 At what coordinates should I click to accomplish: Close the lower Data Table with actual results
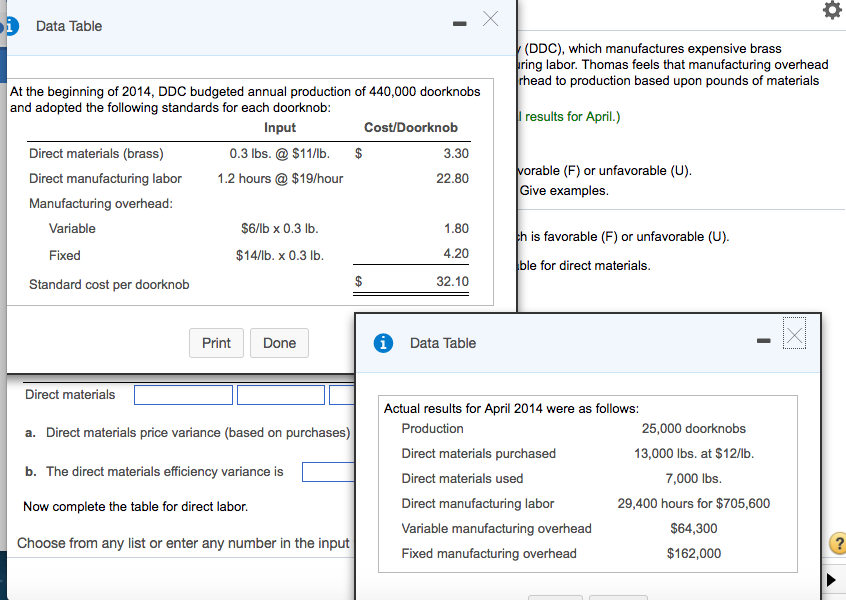pos(794,336)
